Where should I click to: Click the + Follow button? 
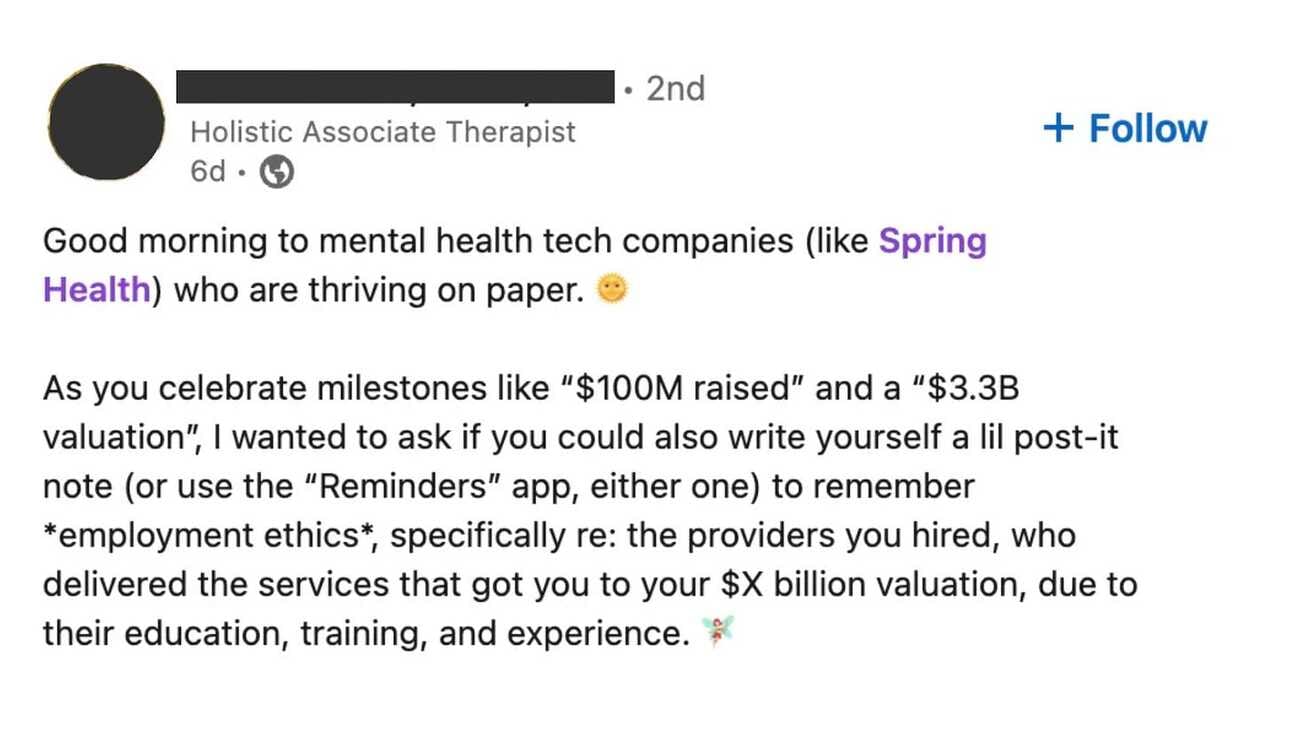[1125, 128]
